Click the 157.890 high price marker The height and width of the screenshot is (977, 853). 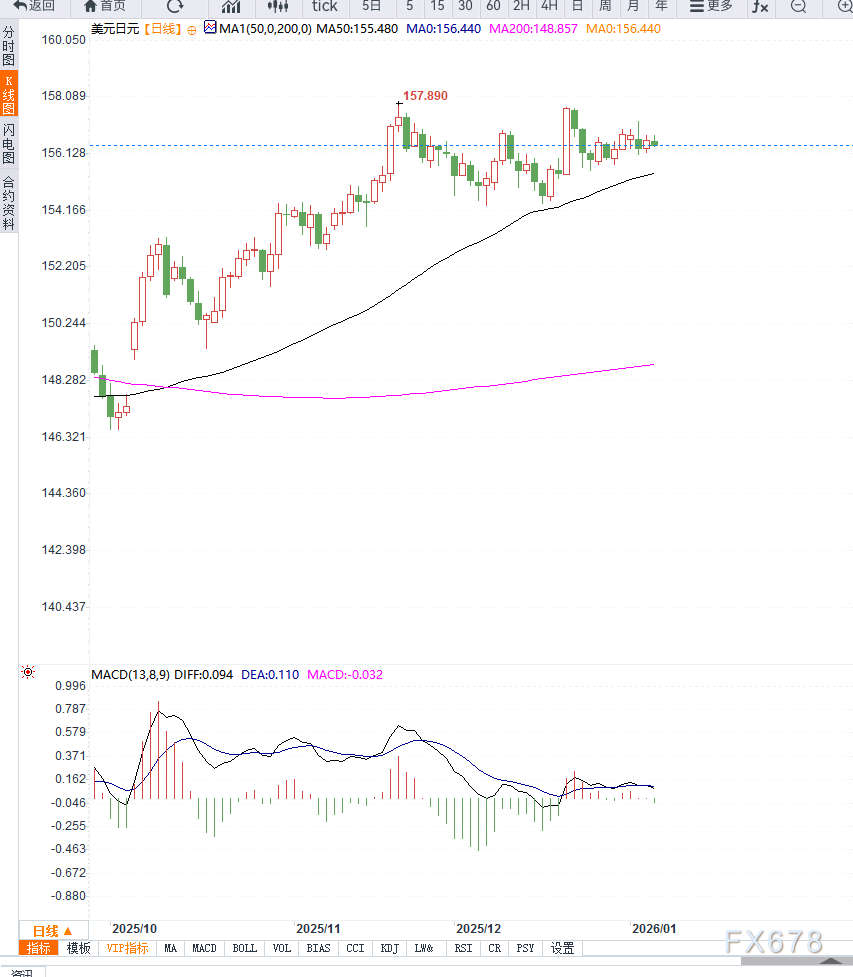pos(425,96)
